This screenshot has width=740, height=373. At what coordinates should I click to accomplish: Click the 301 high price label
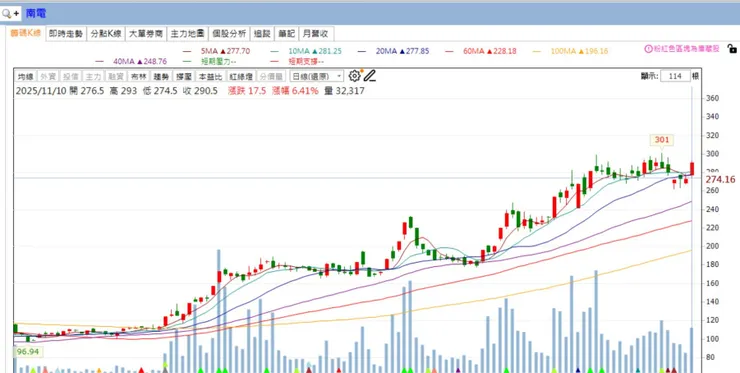tap(662, 140)
